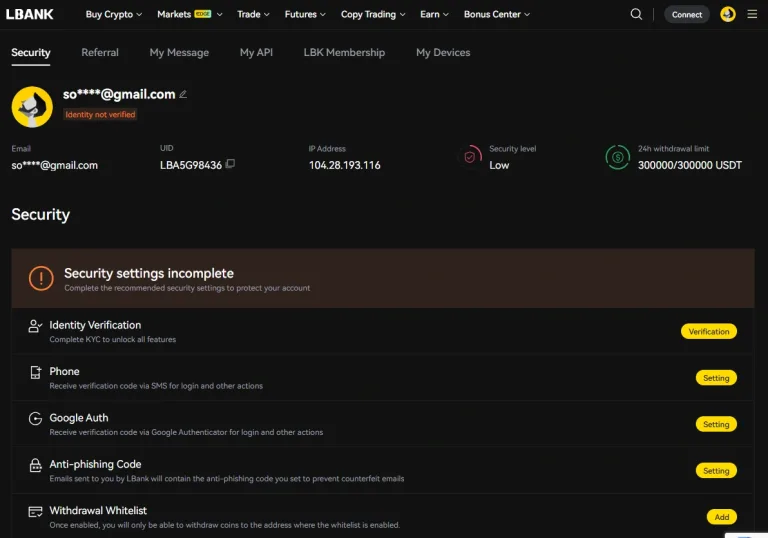Image resolution: width=768 pixels, height=538 pixels.
Task: Open the profile avatar icon in header
Action: point(728,14)
